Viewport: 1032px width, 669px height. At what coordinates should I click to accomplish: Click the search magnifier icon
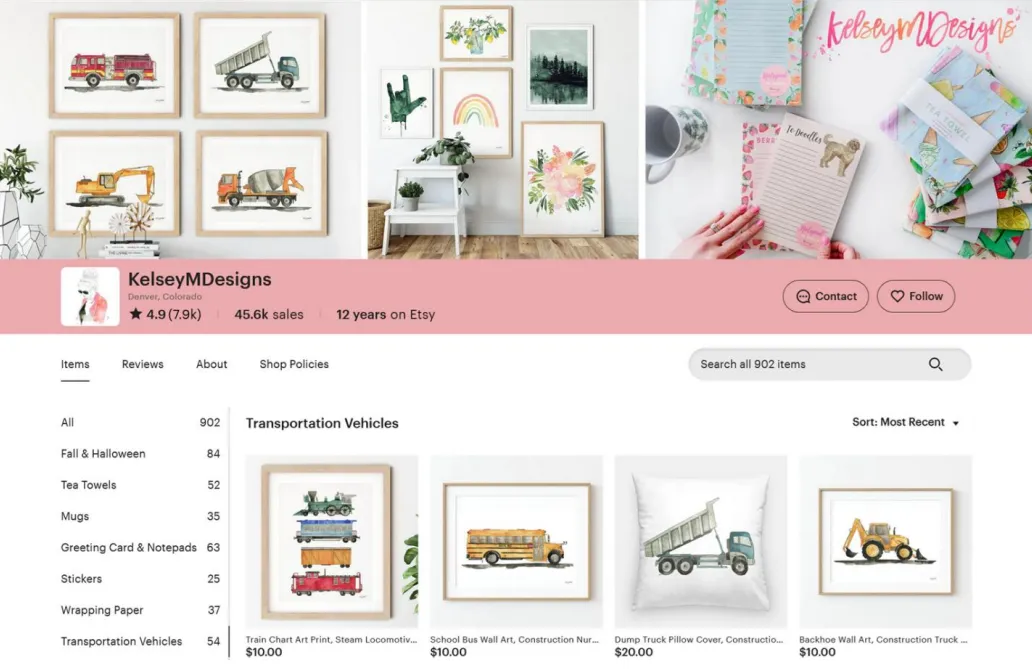[x=935, y=364]
